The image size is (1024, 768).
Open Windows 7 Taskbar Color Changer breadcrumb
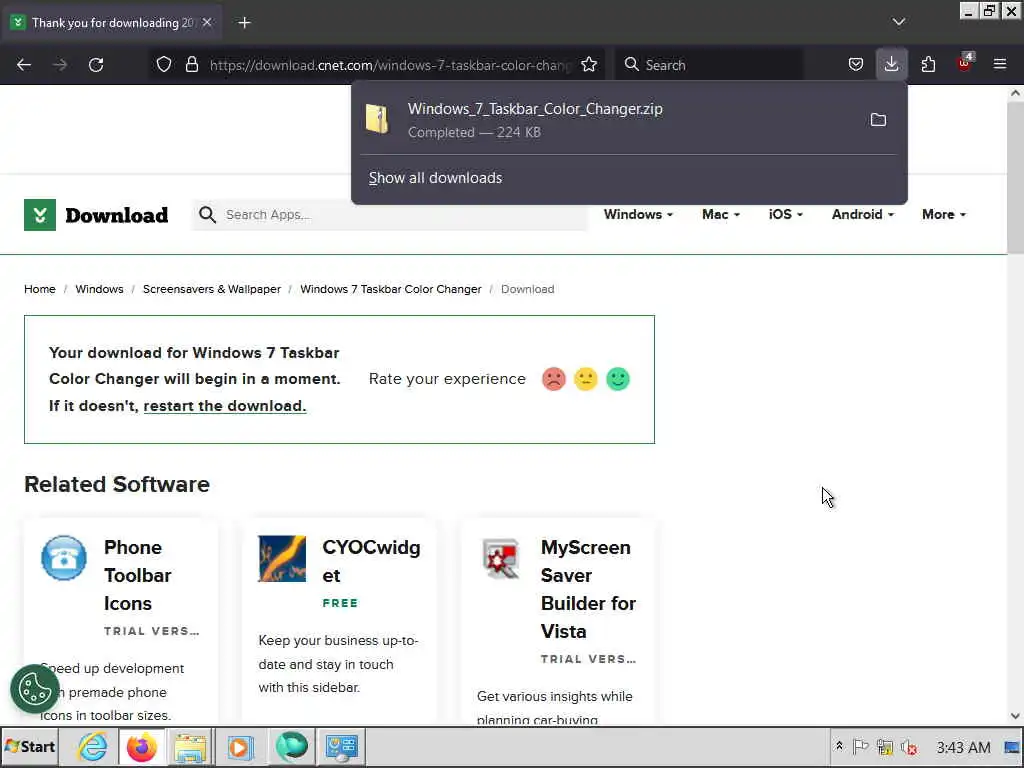click(x=391, y=289)
